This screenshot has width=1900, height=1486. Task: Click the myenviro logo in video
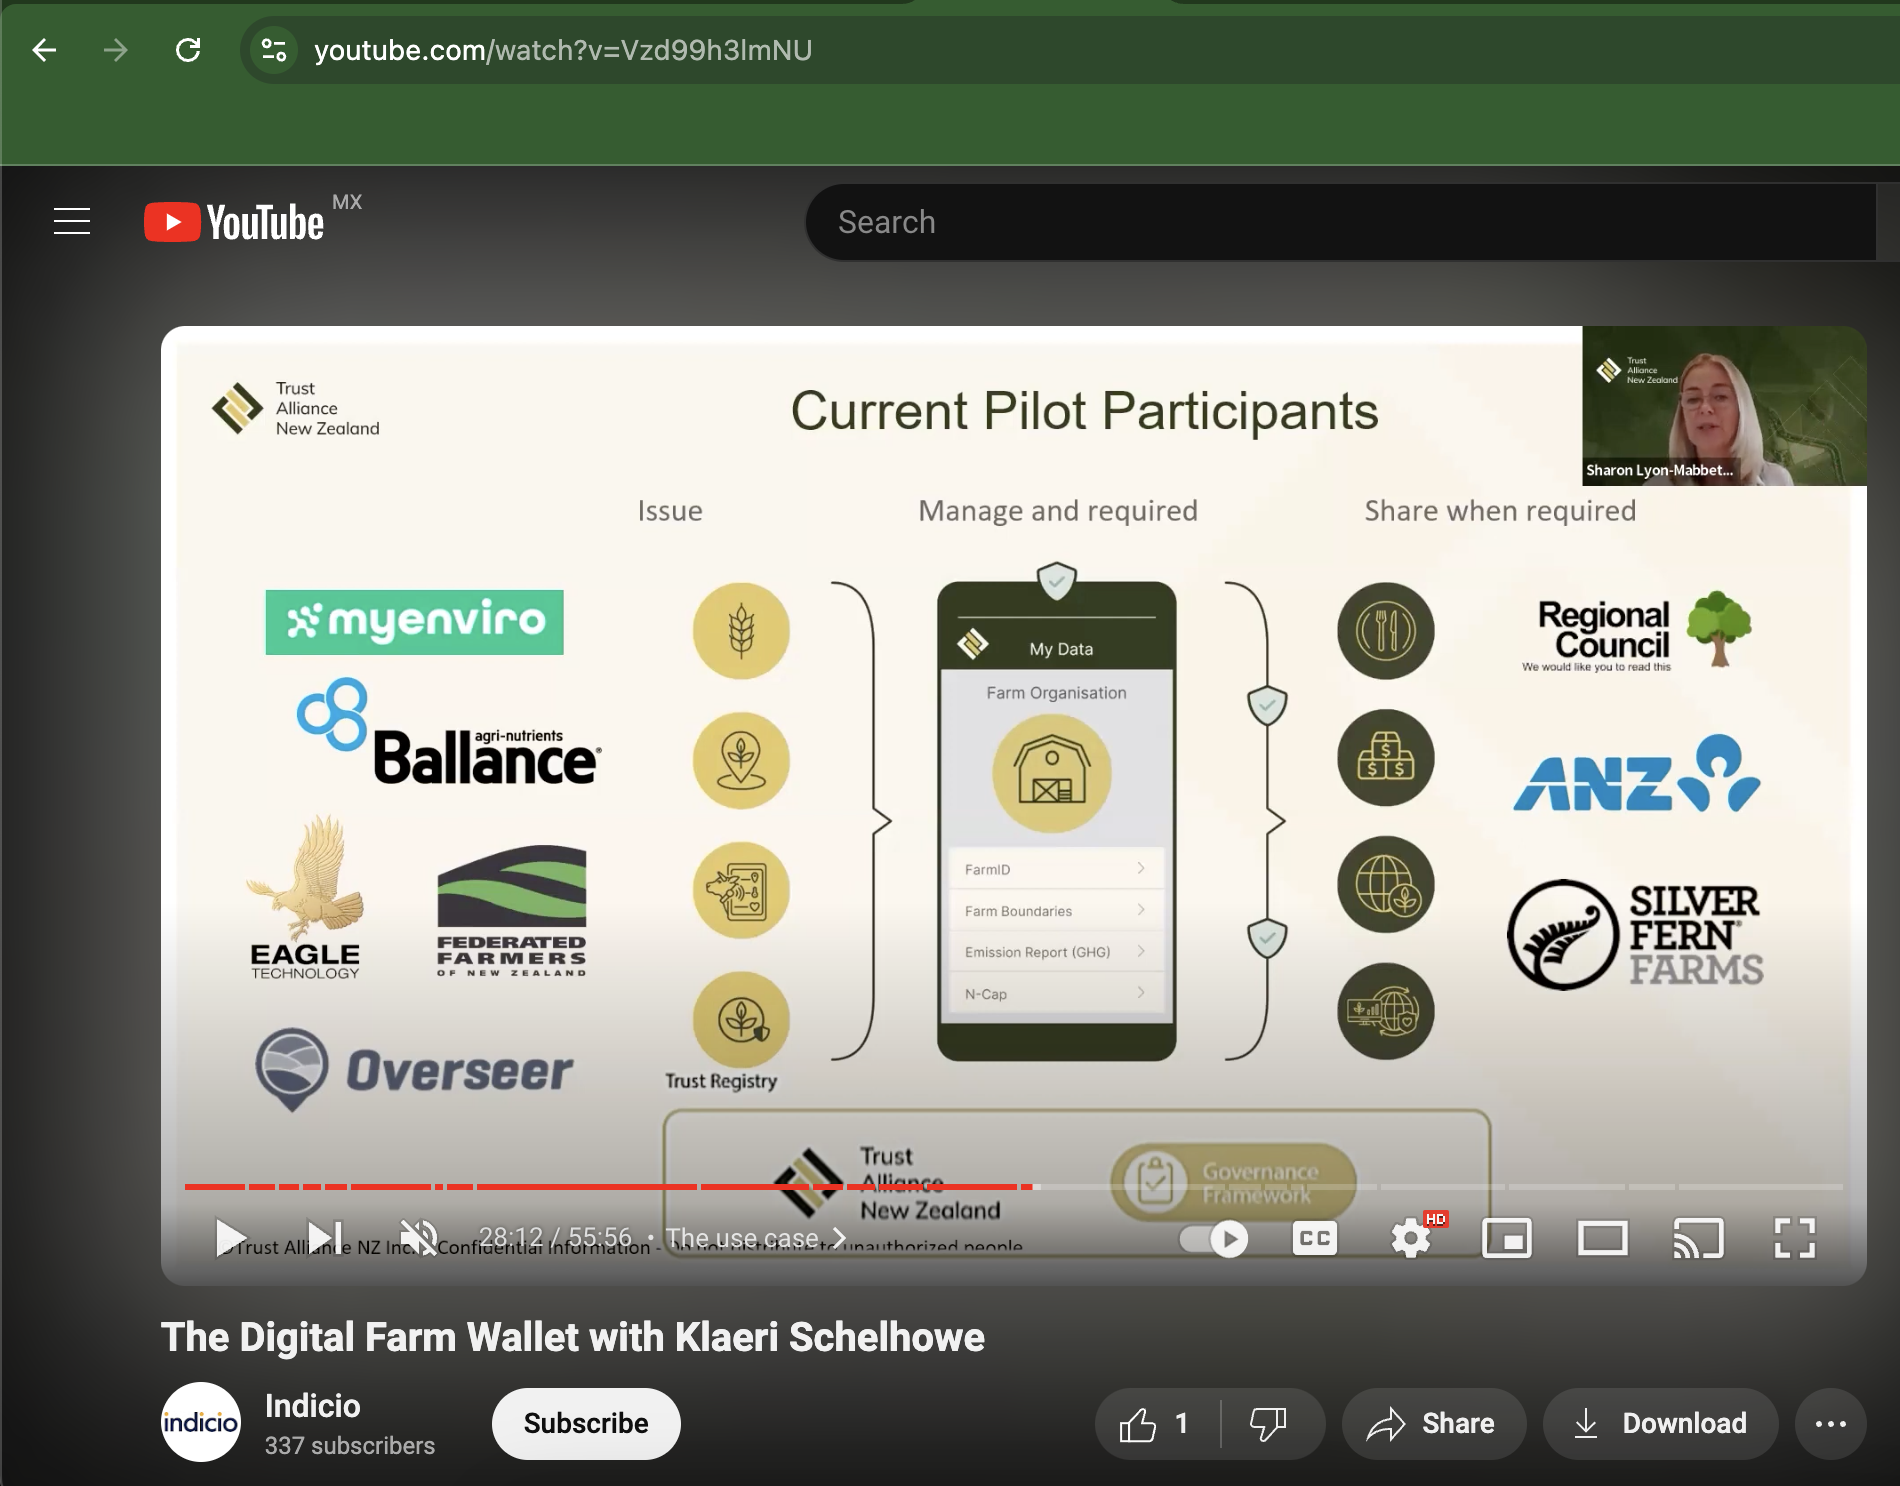pyautogui.click(x=414, y=622)
